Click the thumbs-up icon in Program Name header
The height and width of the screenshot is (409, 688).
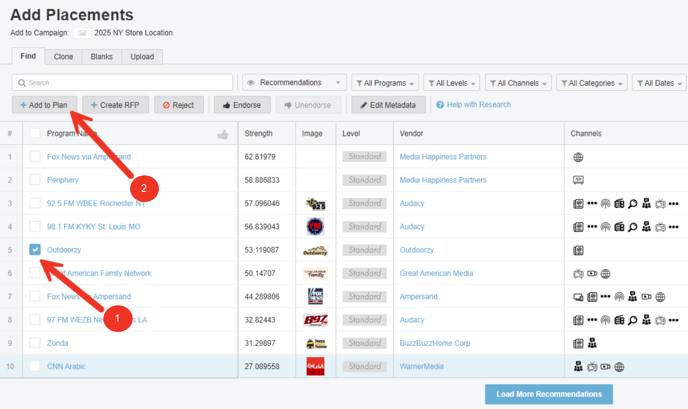(x=223, y=134)
